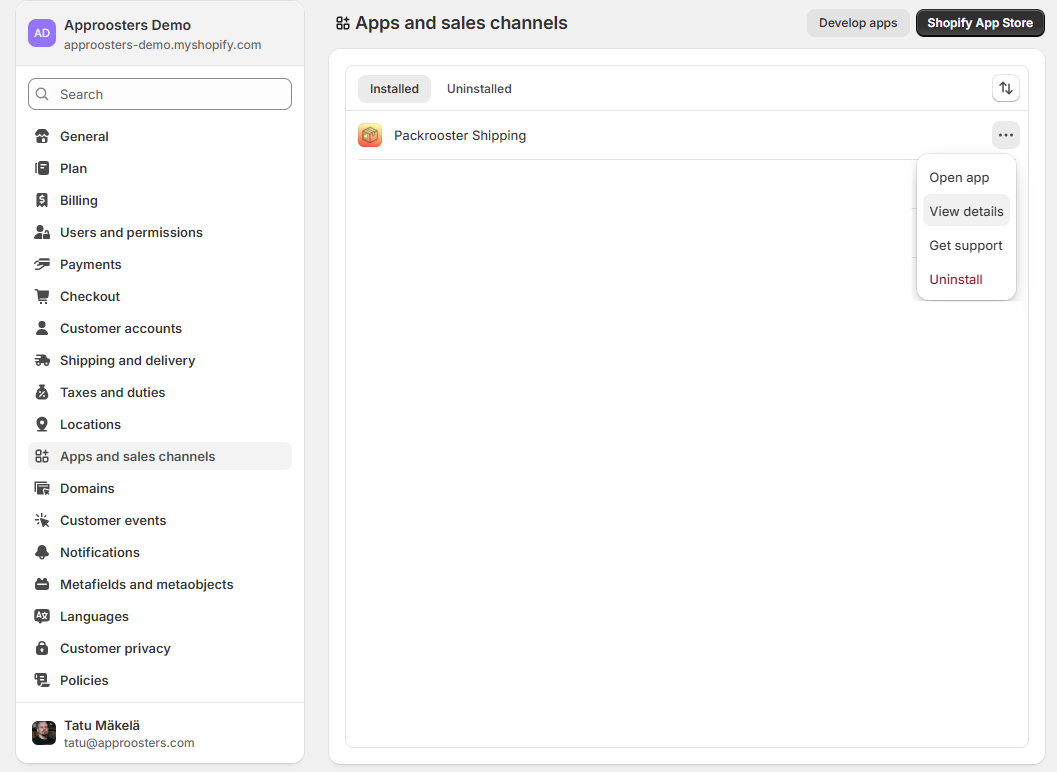Click the Customer privacy lock icon
This screenshot has width=1057, height=772.
tap(42, 648)
